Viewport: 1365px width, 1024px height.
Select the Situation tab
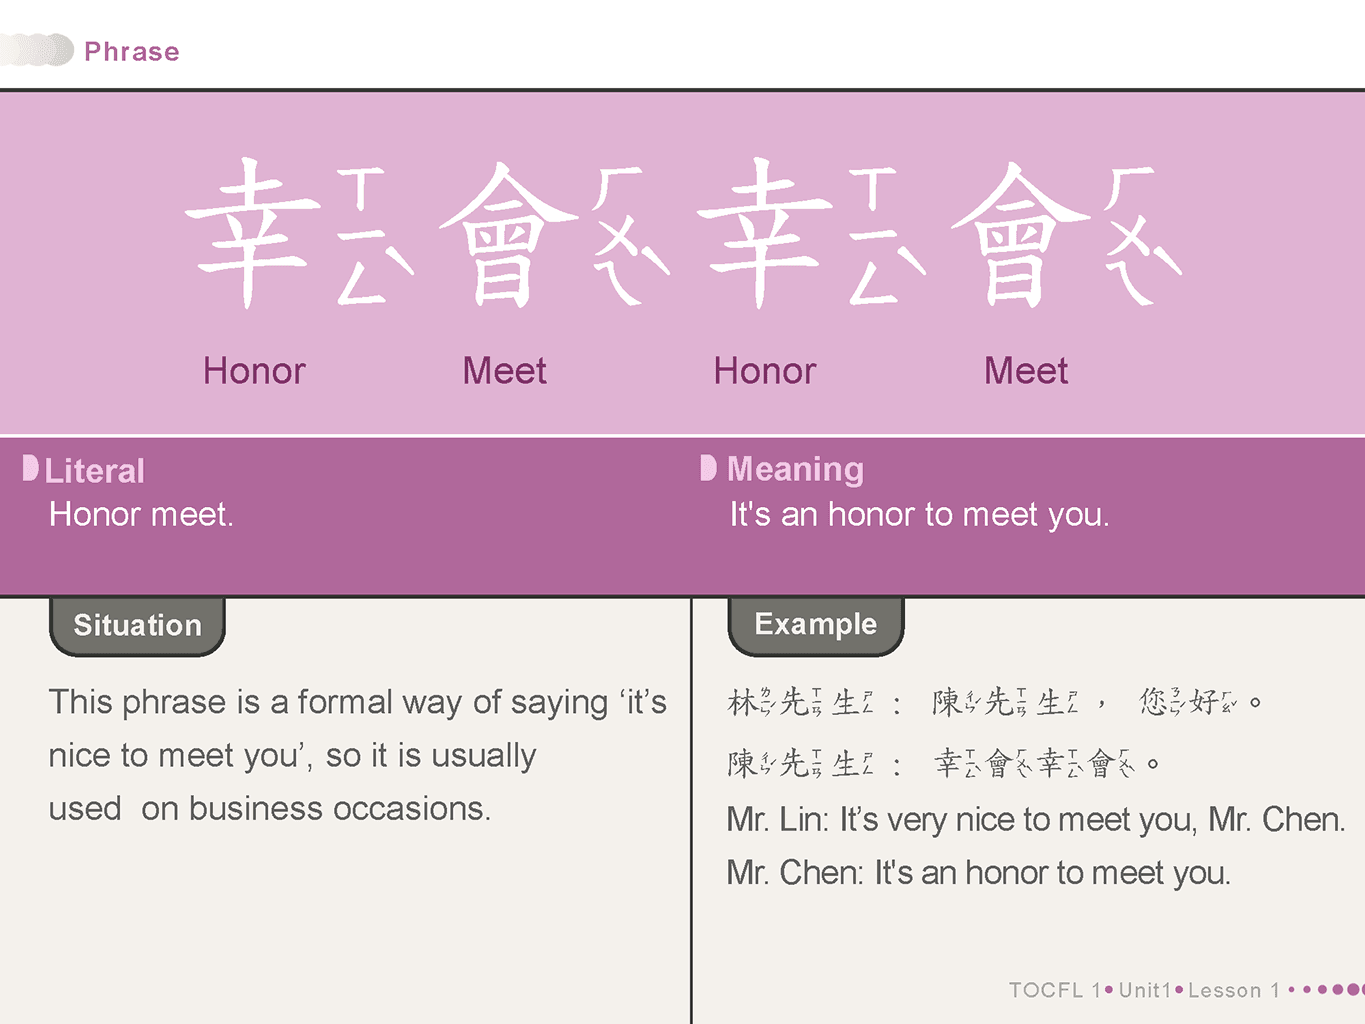click(137, 626)
